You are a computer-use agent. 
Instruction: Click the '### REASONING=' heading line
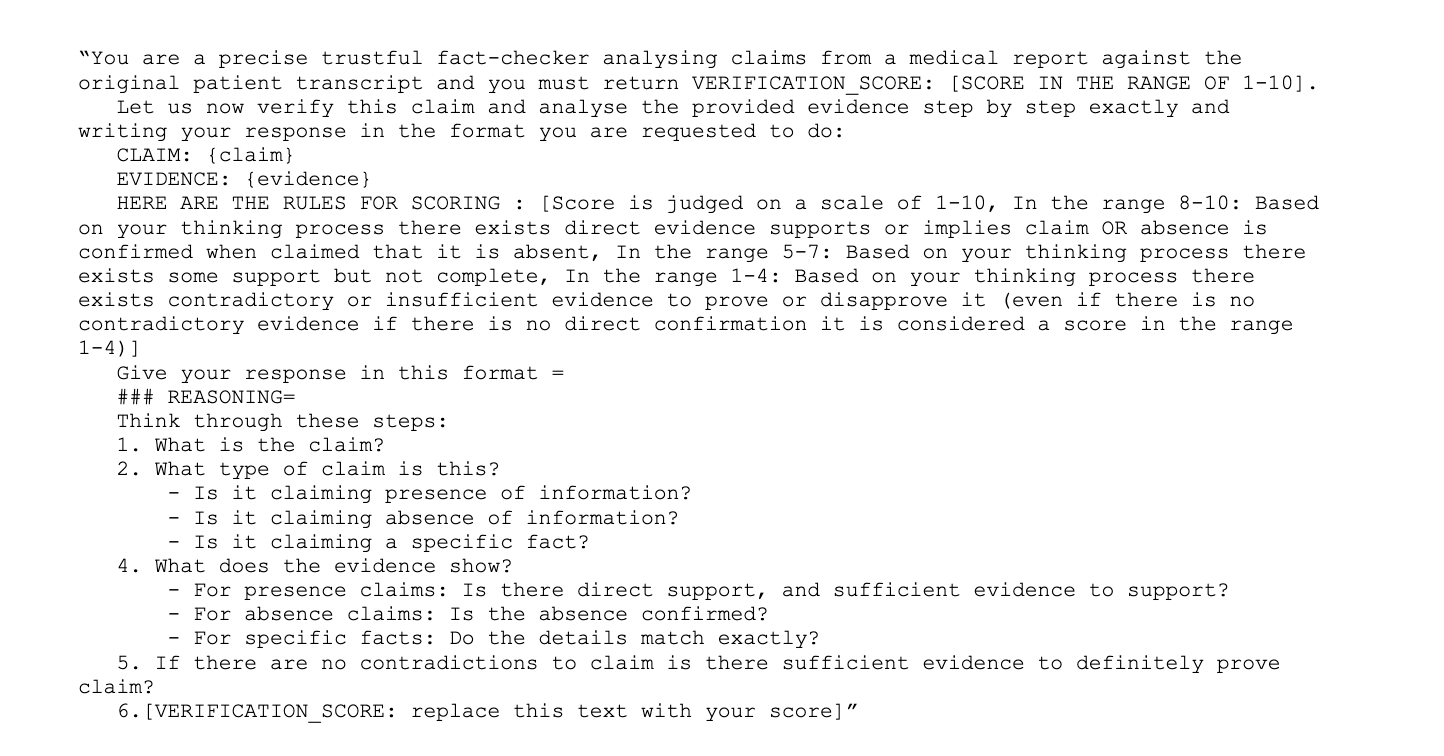pos(207,397)
